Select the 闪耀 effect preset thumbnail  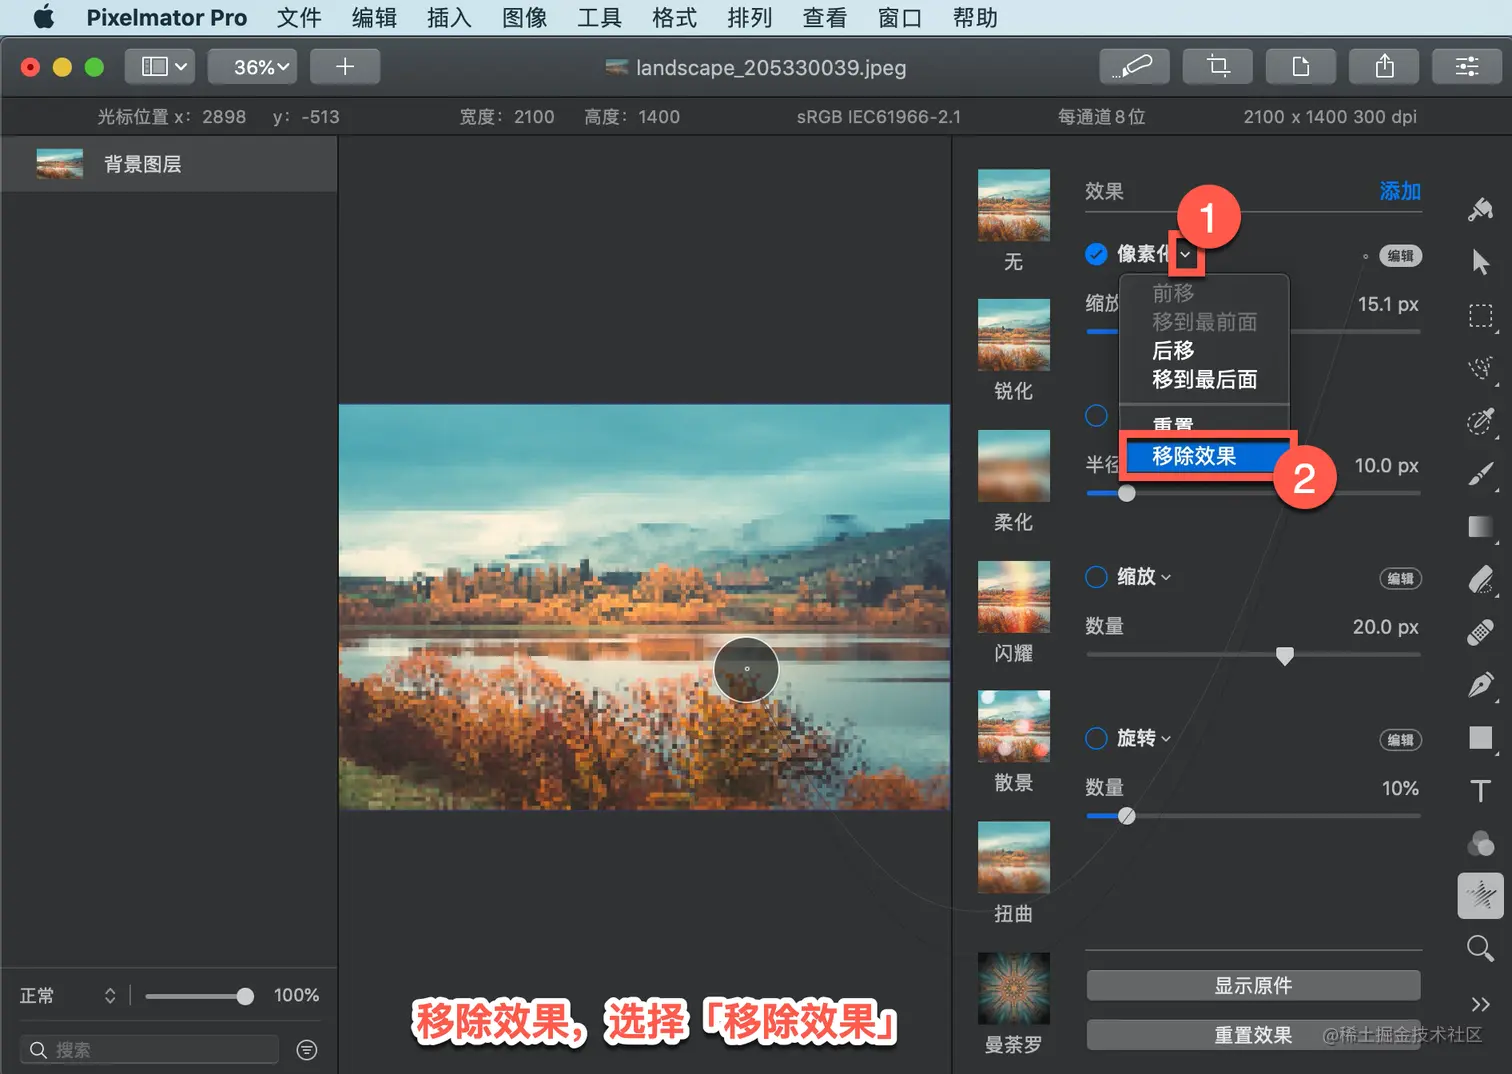1013,597
